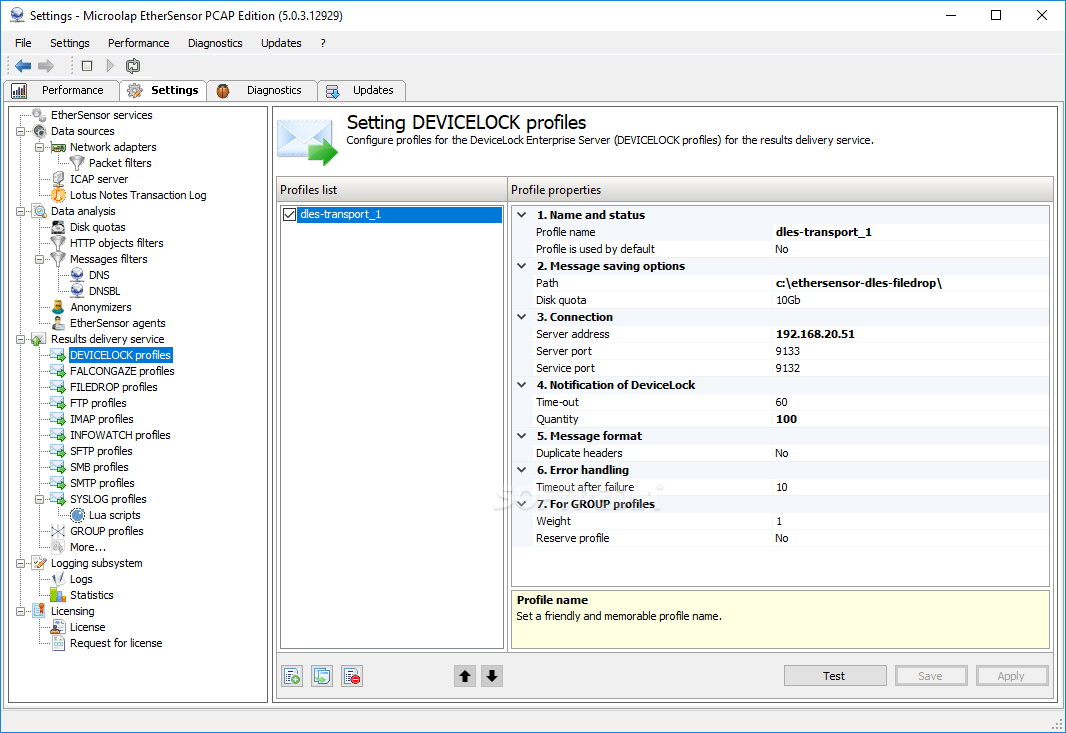Collapse the '1. Name and status' section
The height and width of the screenshot is (733, 1066).
(x=522, y=215)
